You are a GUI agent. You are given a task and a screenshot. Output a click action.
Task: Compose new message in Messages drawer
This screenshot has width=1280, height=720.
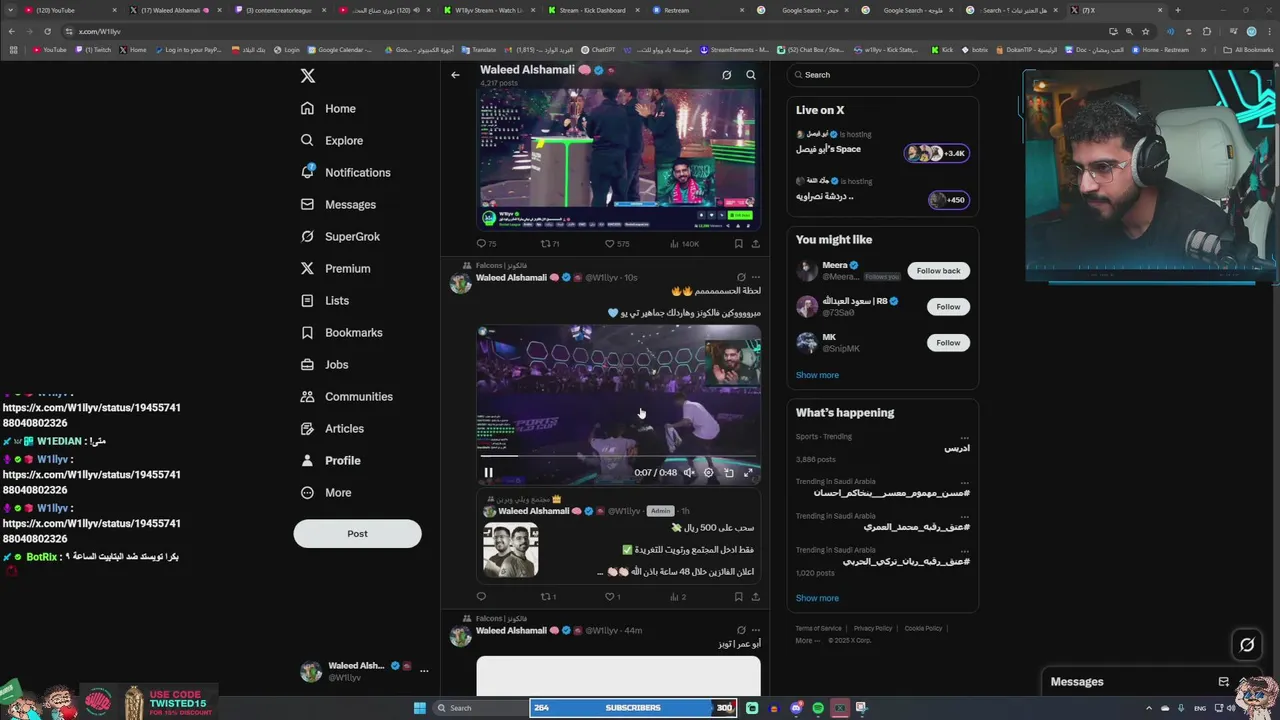coord(1223,682)
